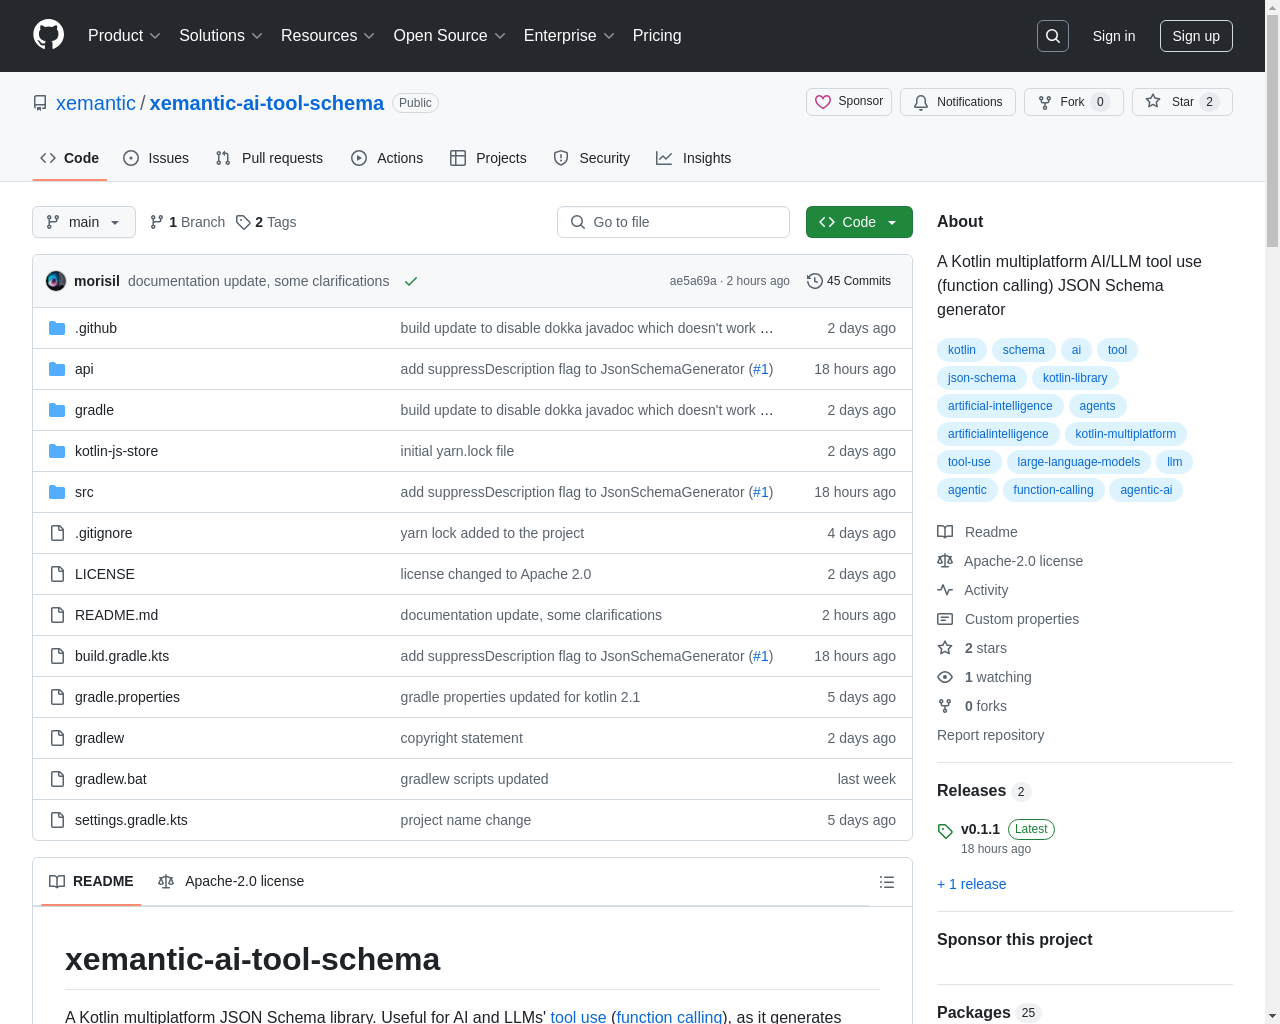Image resolution: width=1280 pixels, height=1024 pixels.
Task: Expand the Enterprise menu
Action: tap(569, 36)
